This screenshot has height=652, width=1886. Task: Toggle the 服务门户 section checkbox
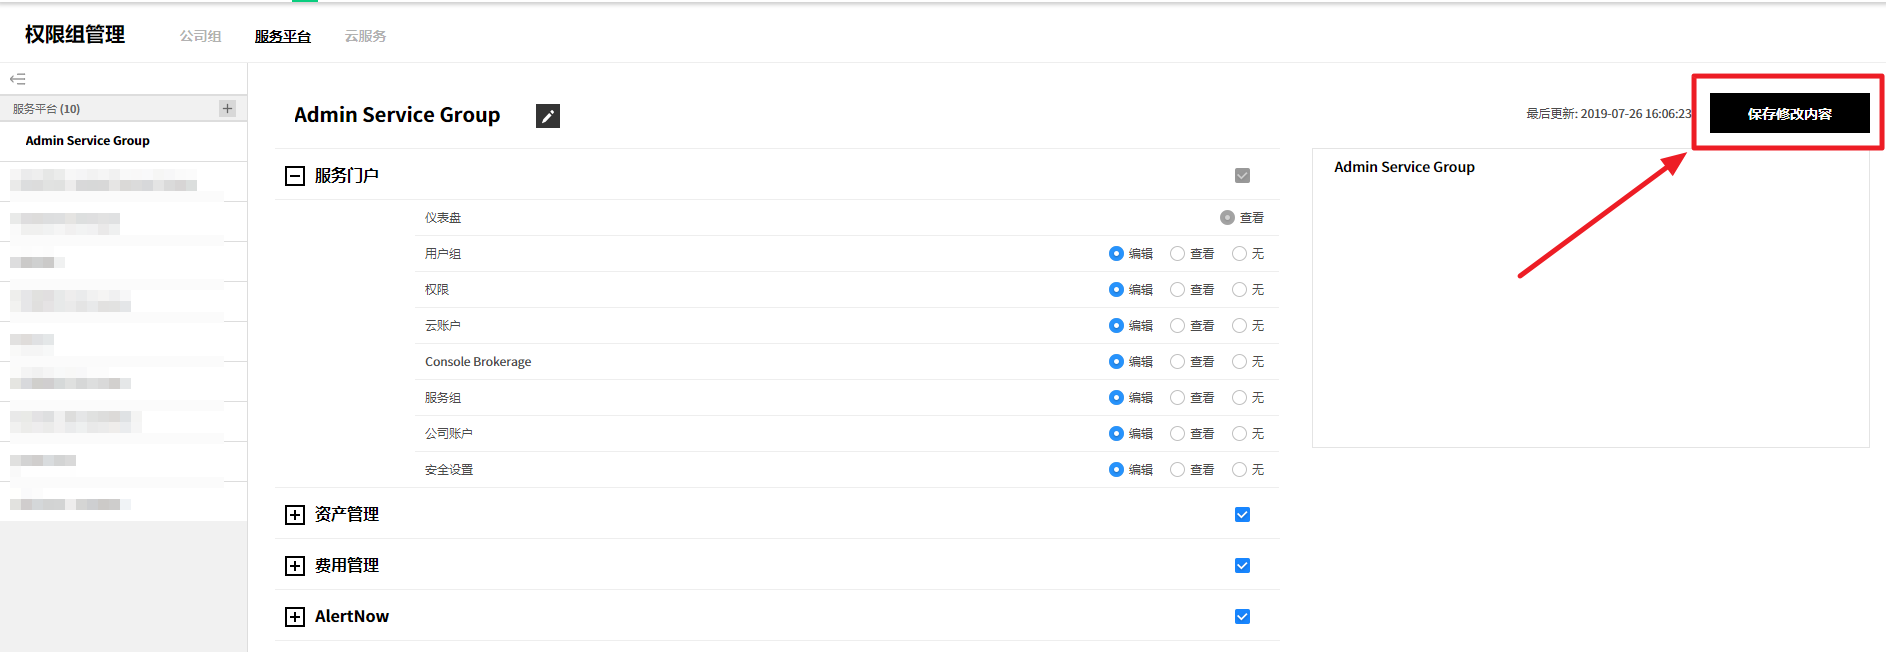point(1242,176)
